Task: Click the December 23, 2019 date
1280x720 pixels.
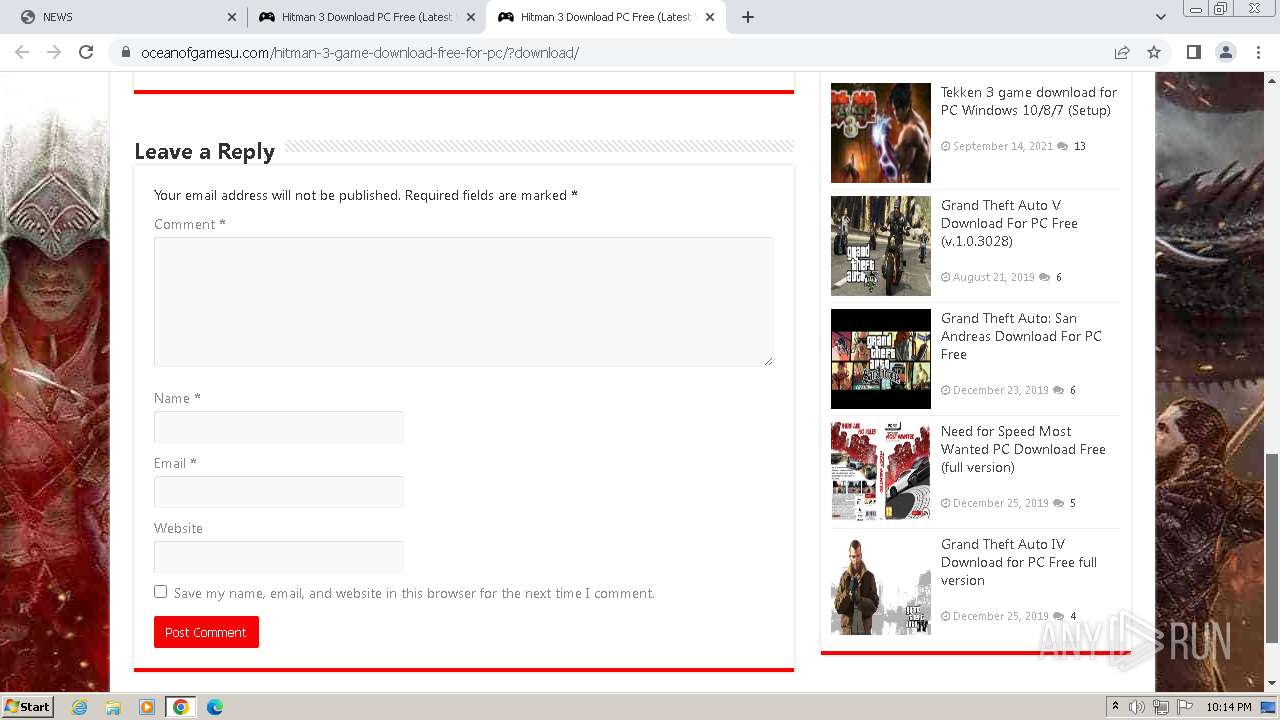Action: click(1001, 390)
